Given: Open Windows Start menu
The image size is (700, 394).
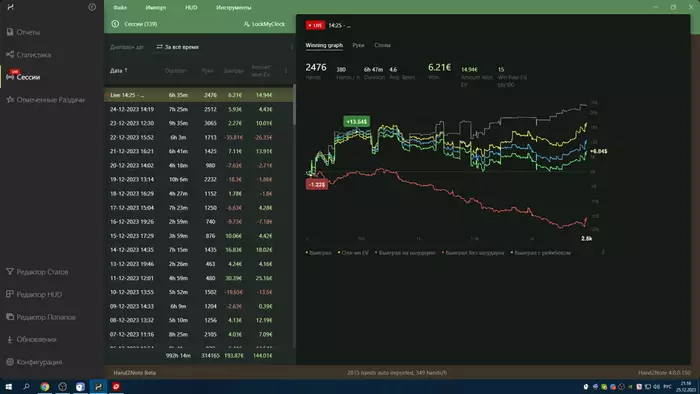Looking at the screenshot, I should 8,386.
